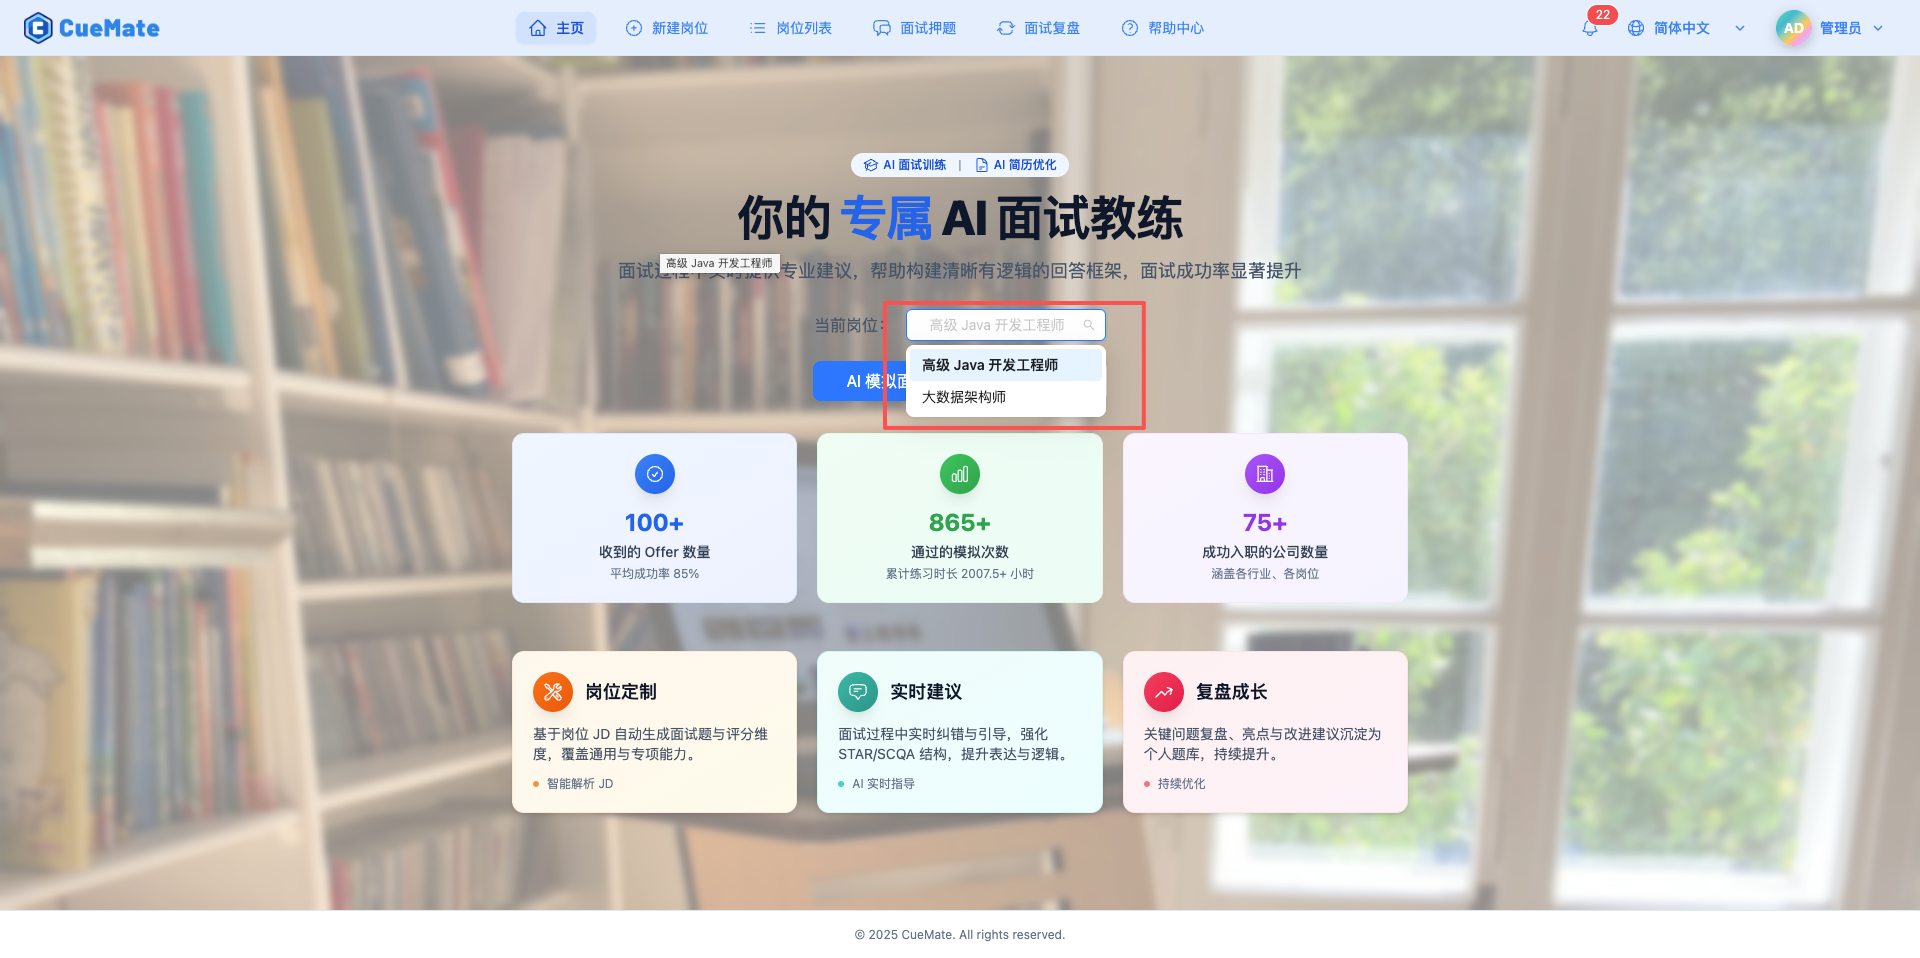Click the AI 简历优化 link
This screenshot has width=1920, height=958.
click(1016, 164)
